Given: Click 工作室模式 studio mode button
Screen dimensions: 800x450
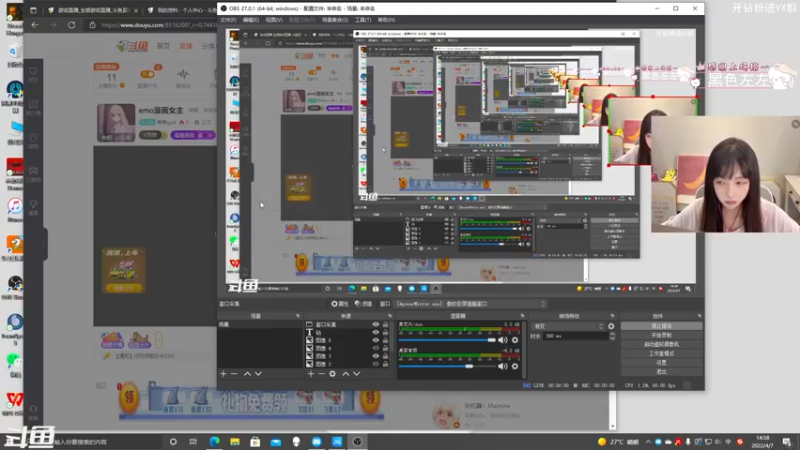Looking at the screenshot, I should [662, 354].
